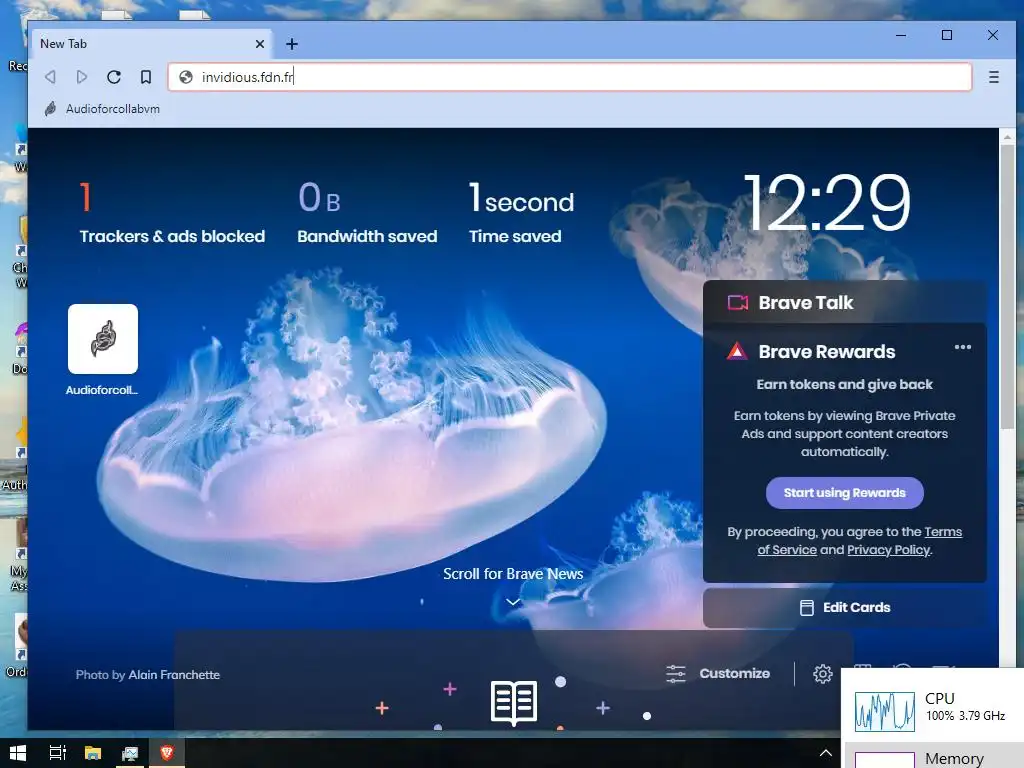Open the Audioforcollabvm bookmark in bookmarks bar
The width and height of the screenshot is (1024, 768).
pyautogui.click(x=103, y=109)
